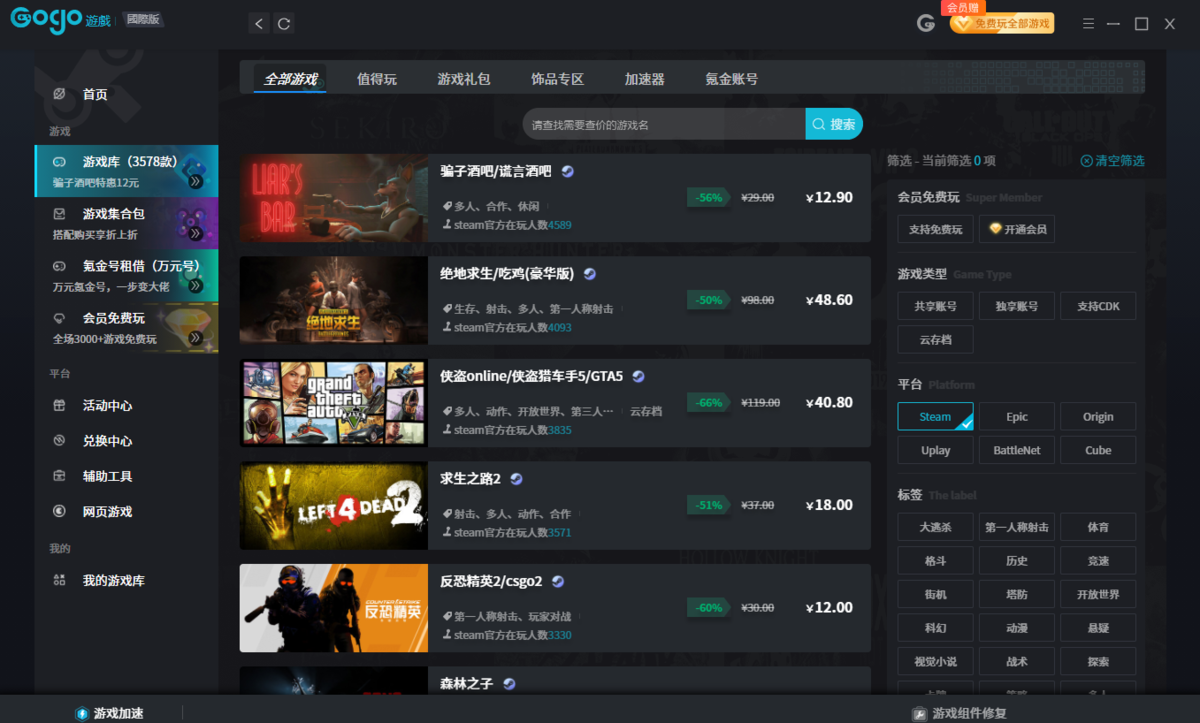Open the Liar's Bar game thumbnail
1200x723 pixels.
334,198
